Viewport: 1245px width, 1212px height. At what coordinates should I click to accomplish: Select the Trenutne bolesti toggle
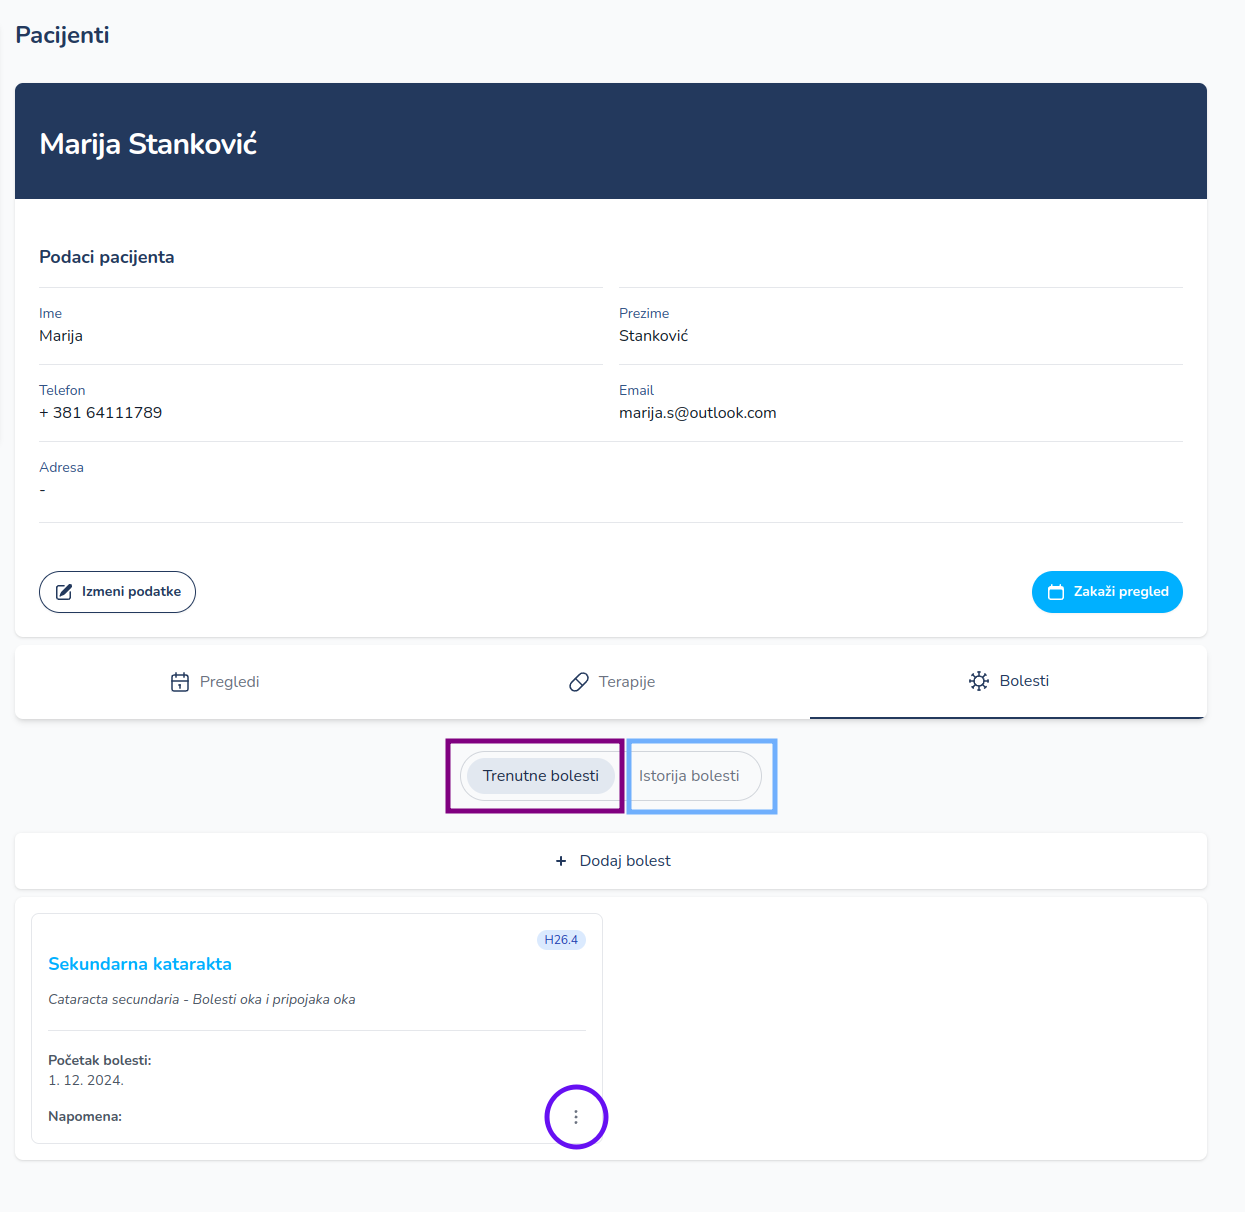tap(540, 776)
